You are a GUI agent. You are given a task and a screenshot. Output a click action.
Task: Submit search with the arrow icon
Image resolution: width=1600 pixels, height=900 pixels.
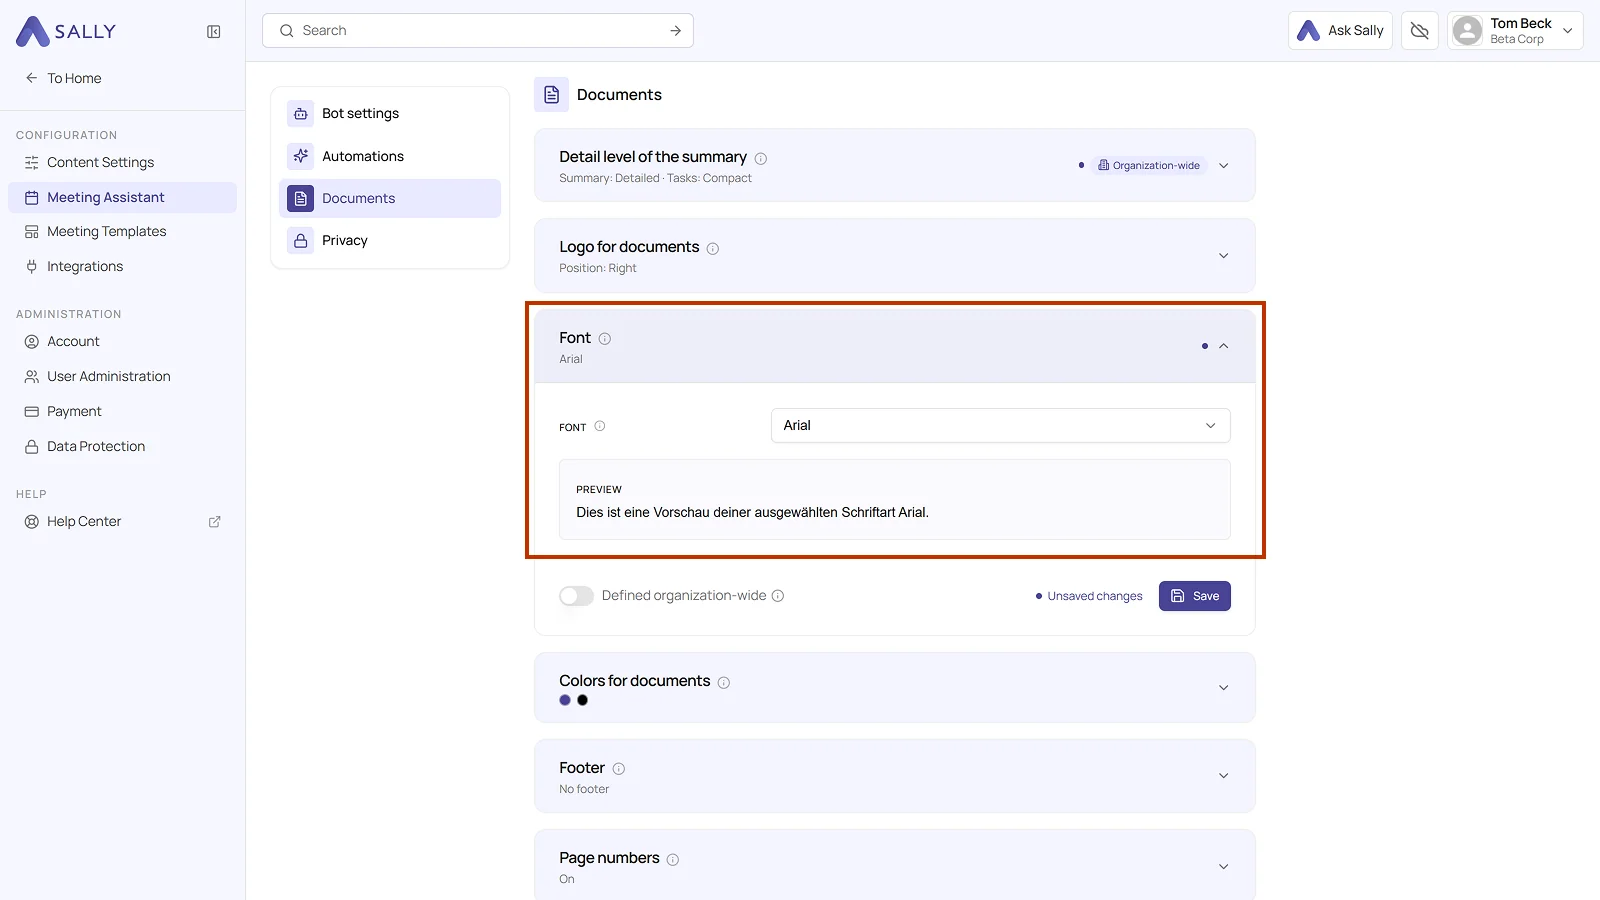(676, 31)
